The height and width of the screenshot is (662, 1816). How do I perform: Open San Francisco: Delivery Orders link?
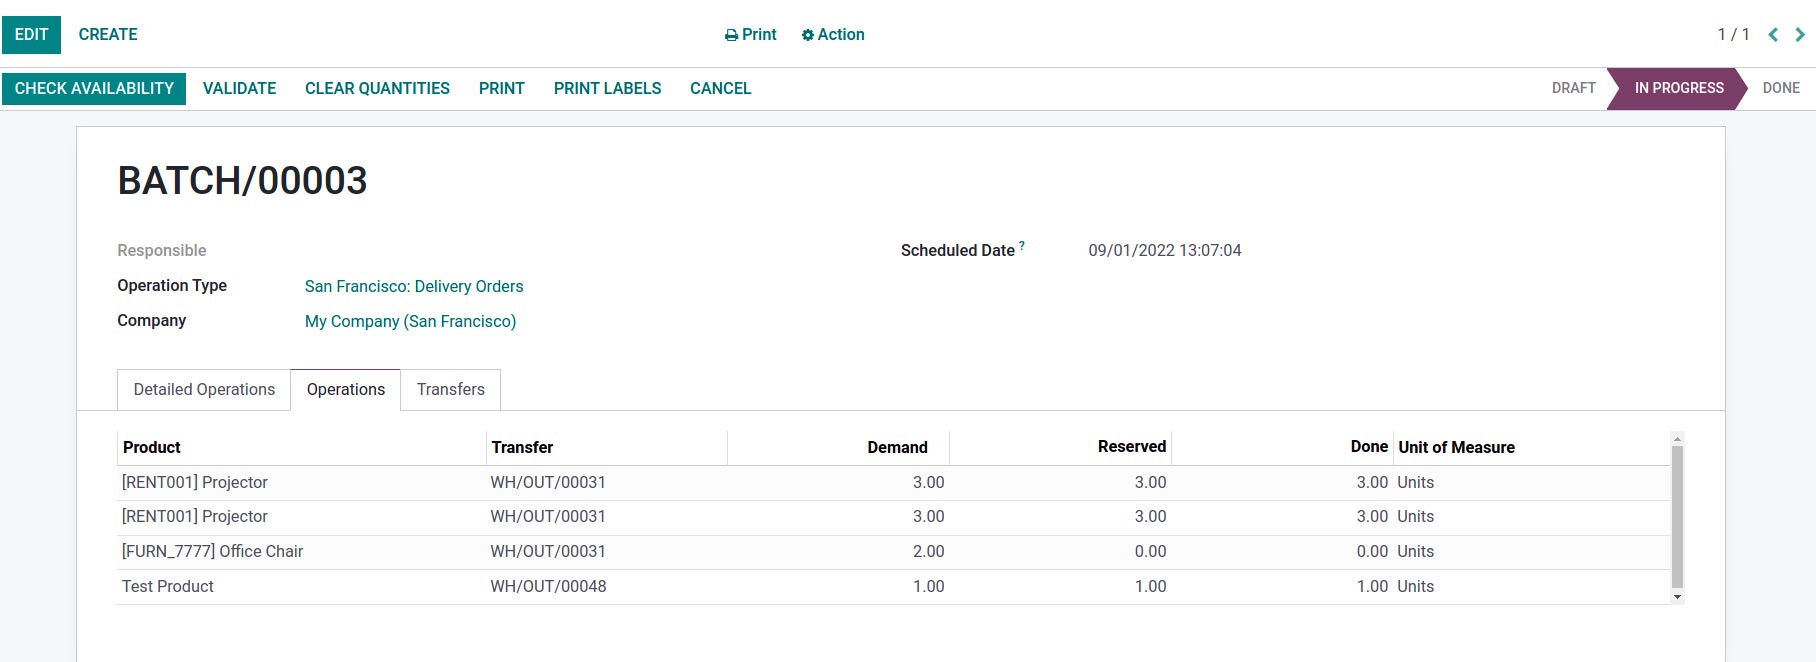[x=414, y=287]
